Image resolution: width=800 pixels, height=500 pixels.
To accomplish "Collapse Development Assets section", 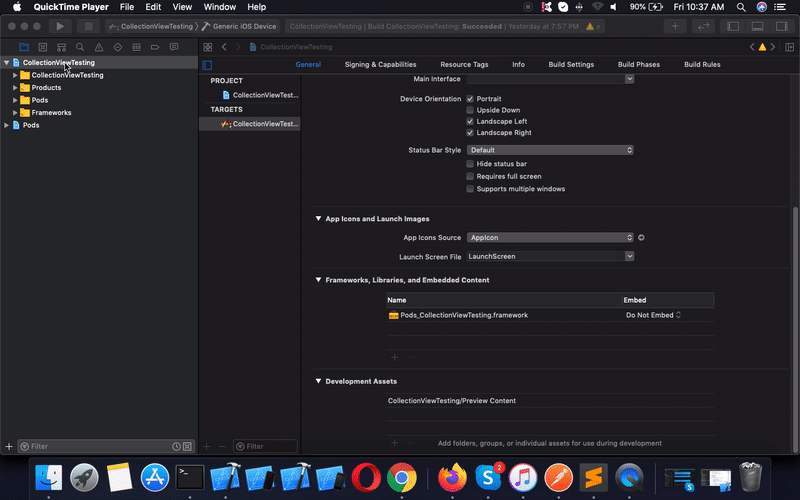I will [318, 381].
